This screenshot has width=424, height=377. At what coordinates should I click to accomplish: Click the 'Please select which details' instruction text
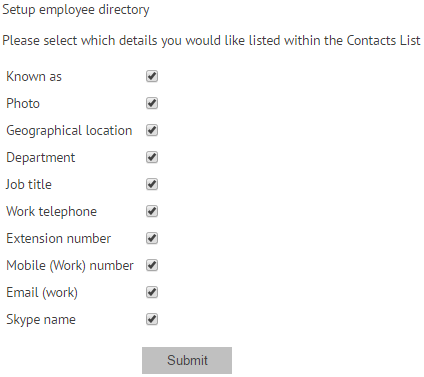pos(211,41)
